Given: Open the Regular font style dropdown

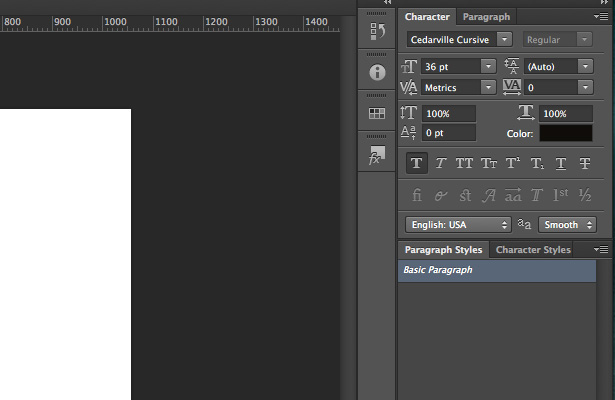Looking at the screenshot, I should (584, 39).
